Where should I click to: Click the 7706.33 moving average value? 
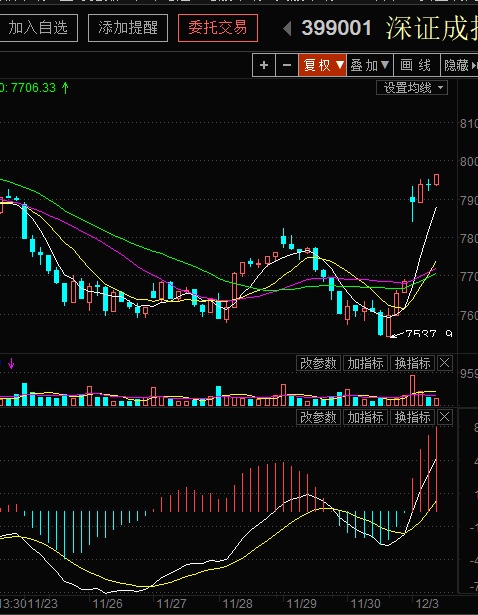pyautogui.click(x=33, y=87)
